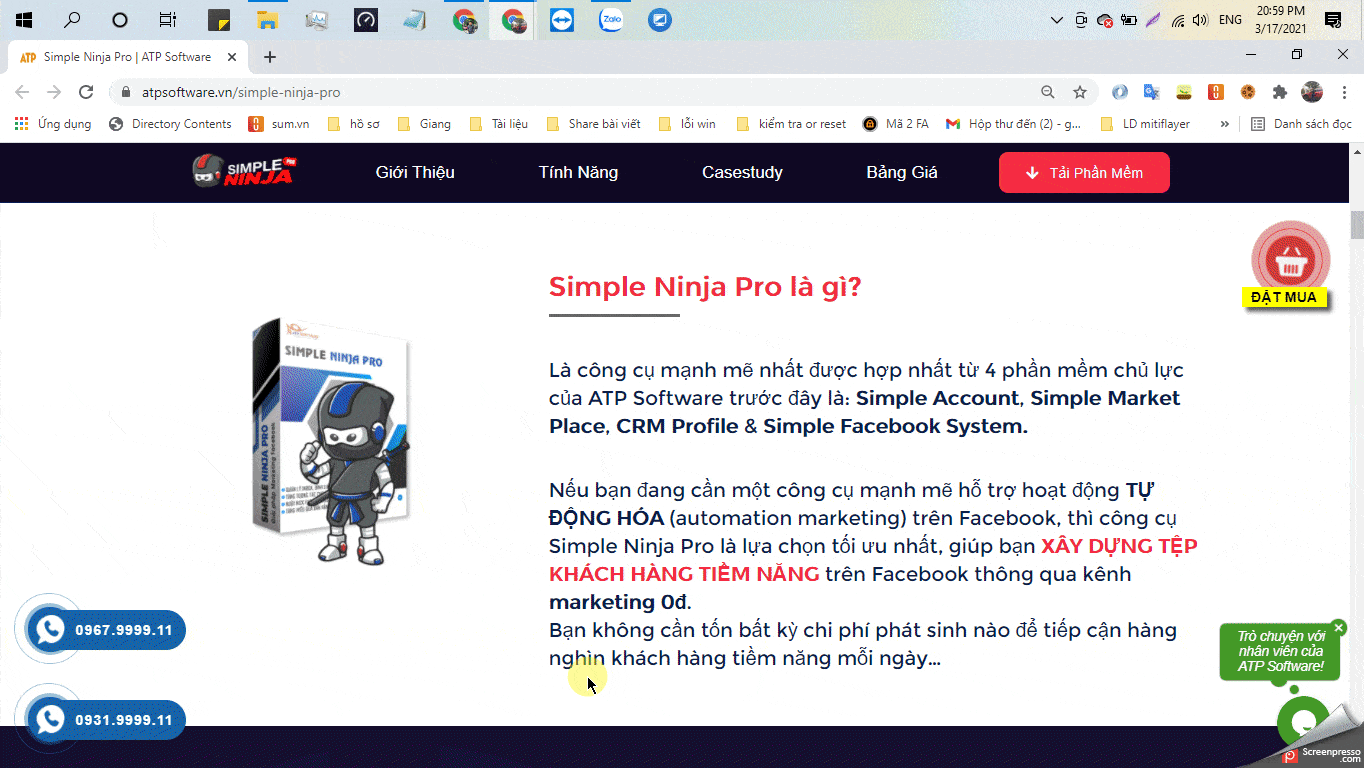Open Windows Action Center notifications

point(1331,18)
